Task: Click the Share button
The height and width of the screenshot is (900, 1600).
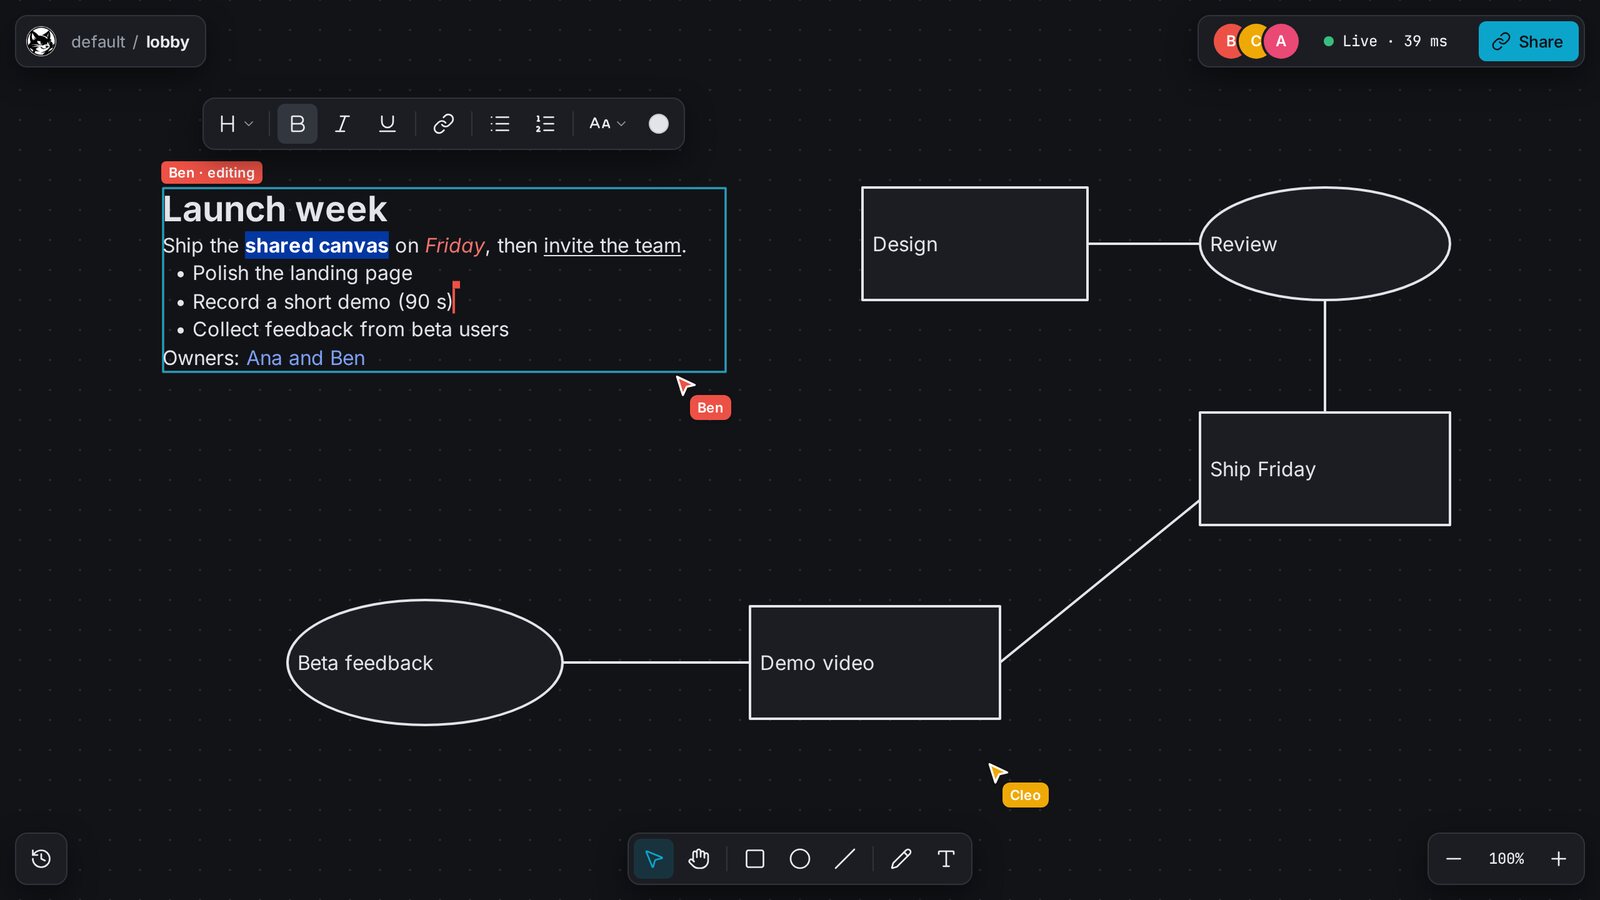Action: (x=1528, y=42)
